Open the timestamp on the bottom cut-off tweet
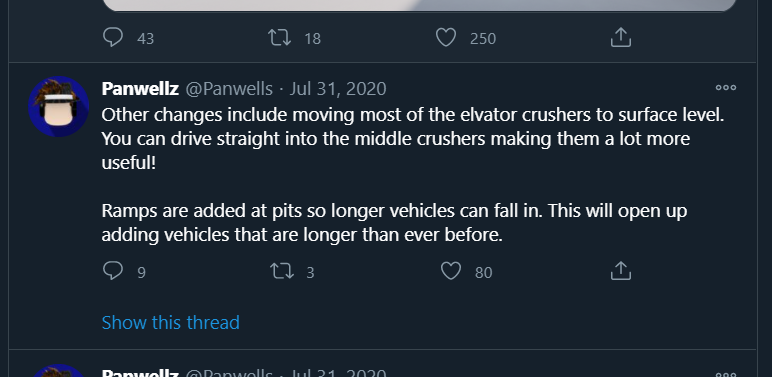Viewport: 772px width, 377px height. click(x=338, y=373)
